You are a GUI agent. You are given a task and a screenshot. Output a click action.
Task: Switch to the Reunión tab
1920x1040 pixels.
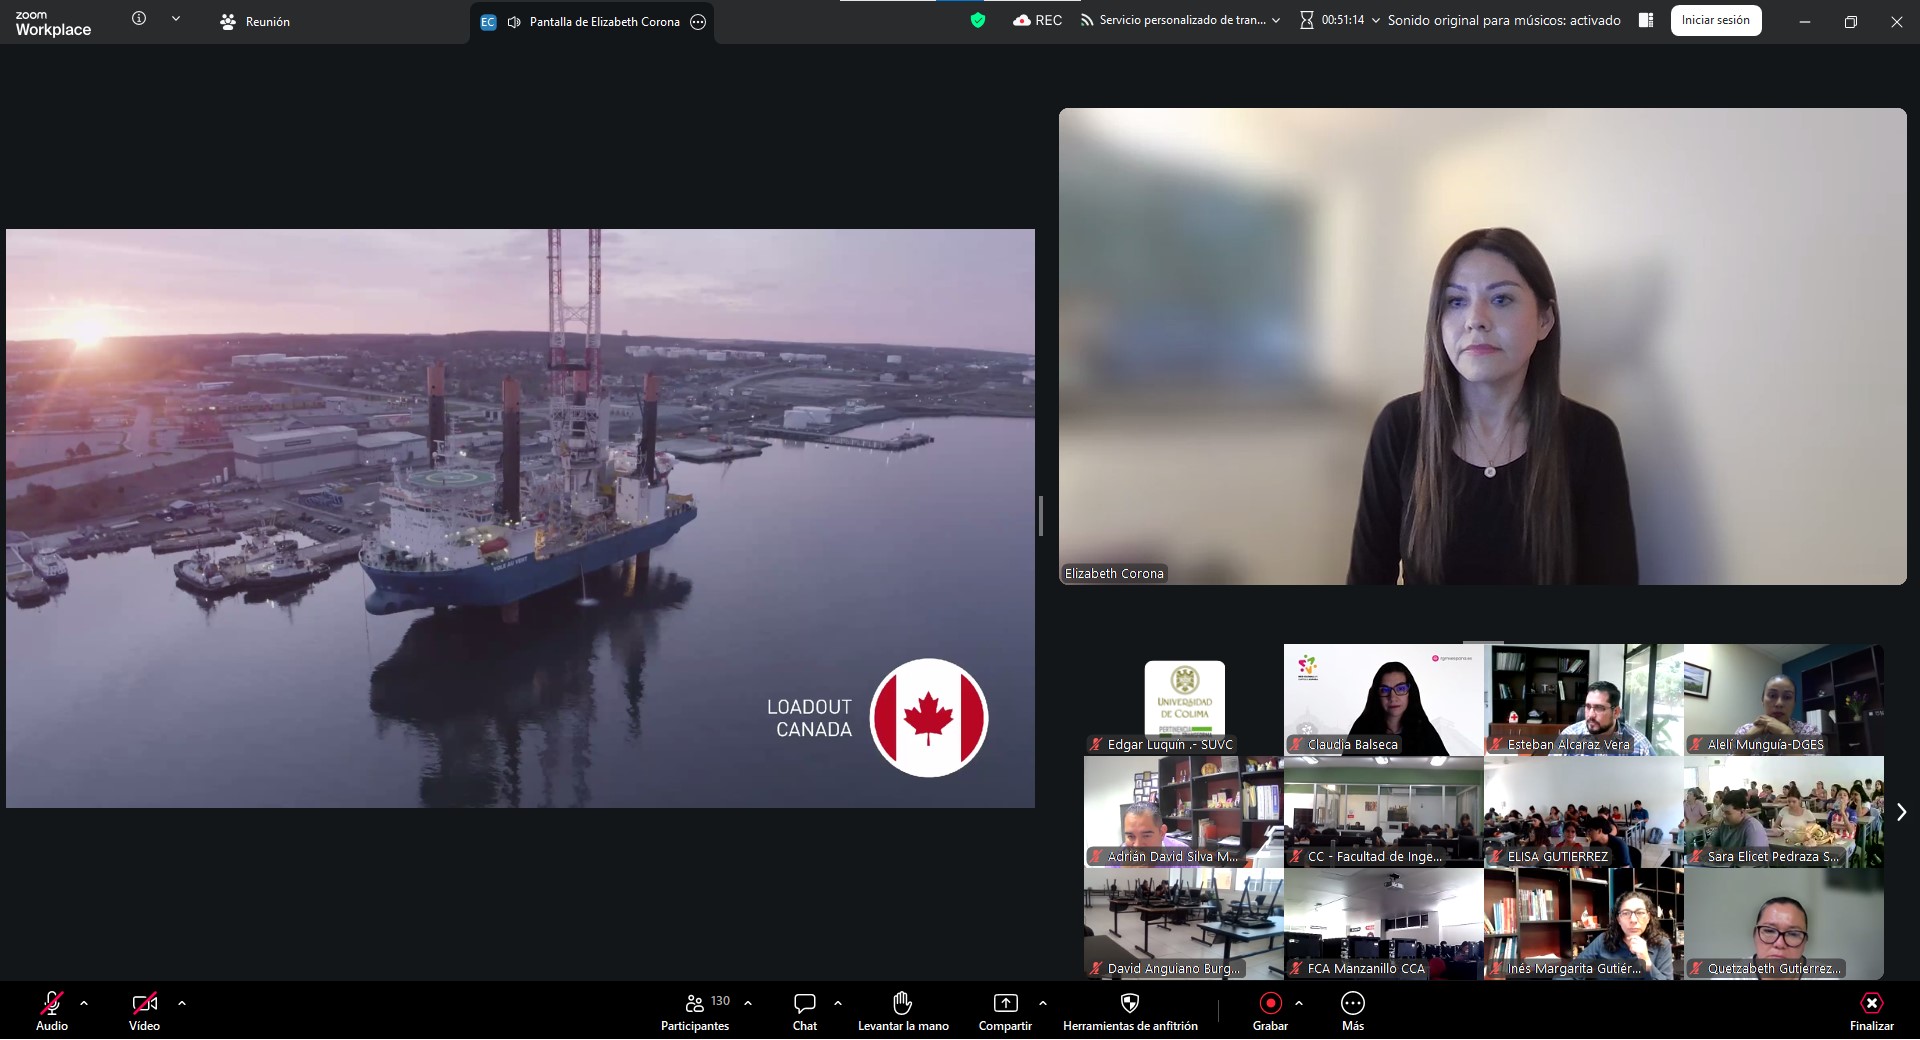(x=255, y=21)
